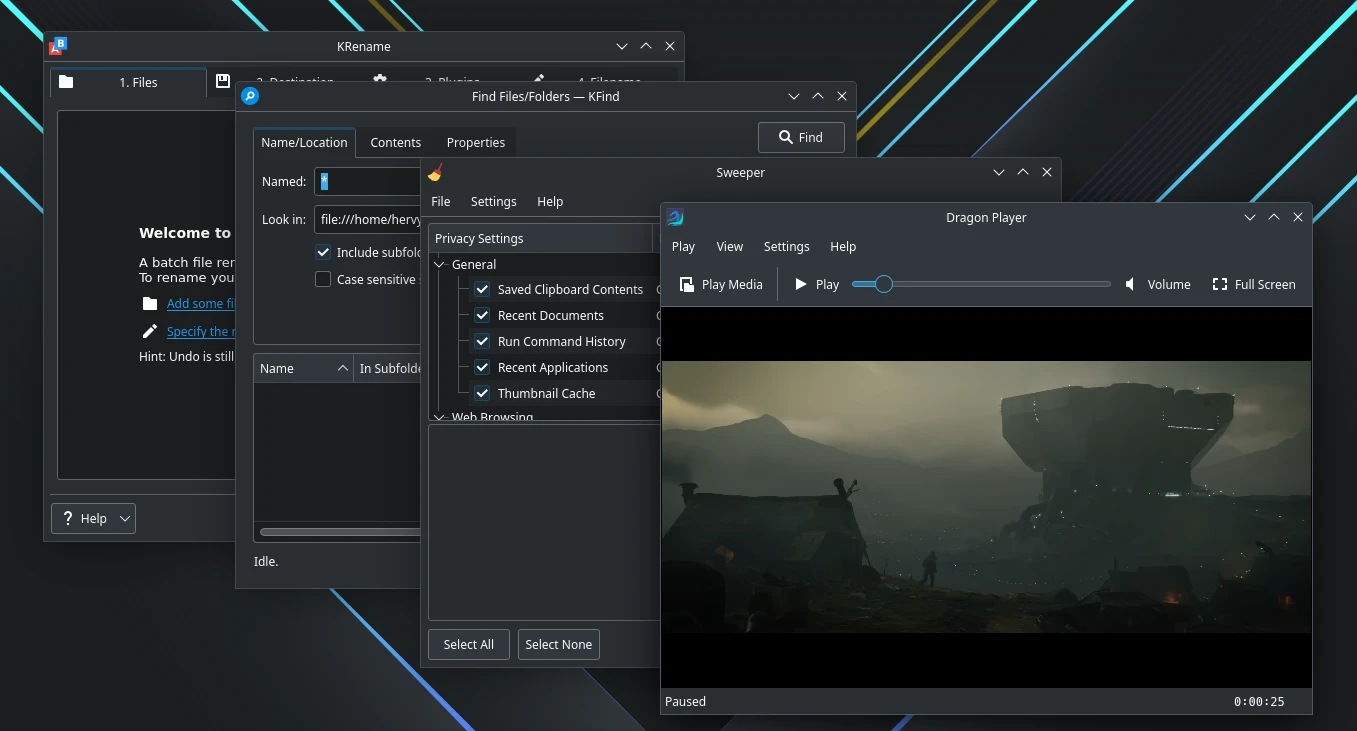Click the playback position slider handle
Viewport: 1357px width, 731px height.
click(x=883, y=284)
